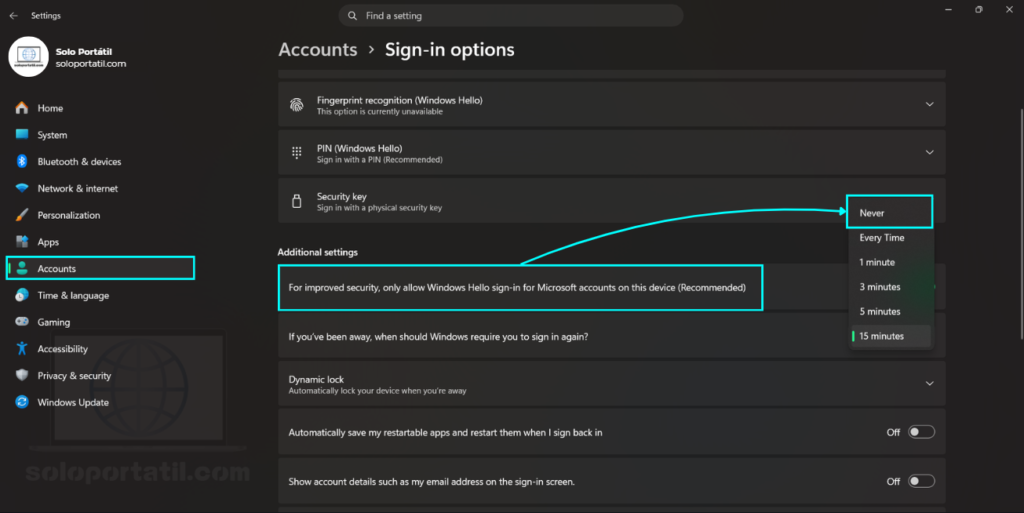
Task: Choose 5 minutes from the list
Action: [x=889, y=311]
